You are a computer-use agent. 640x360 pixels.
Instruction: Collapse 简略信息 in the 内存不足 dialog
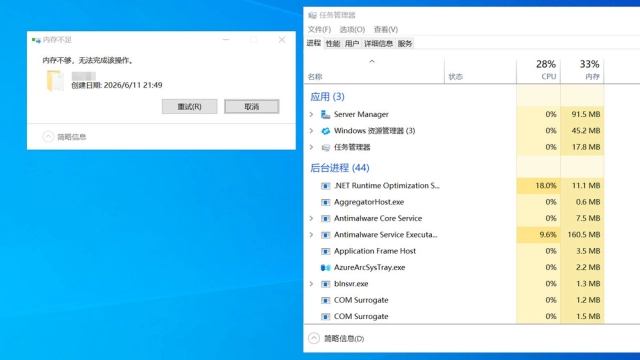coord(64,137)
